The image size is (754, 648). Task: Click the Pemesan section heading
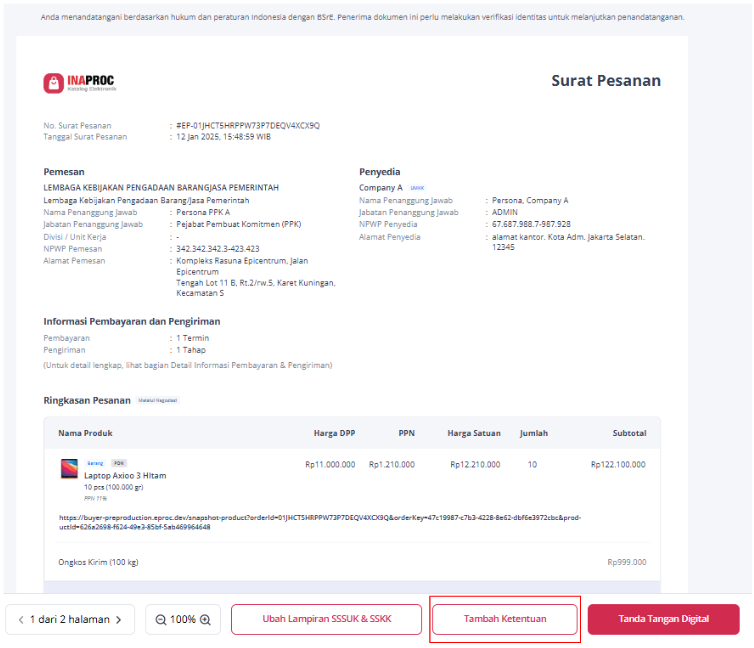(64, 172)
